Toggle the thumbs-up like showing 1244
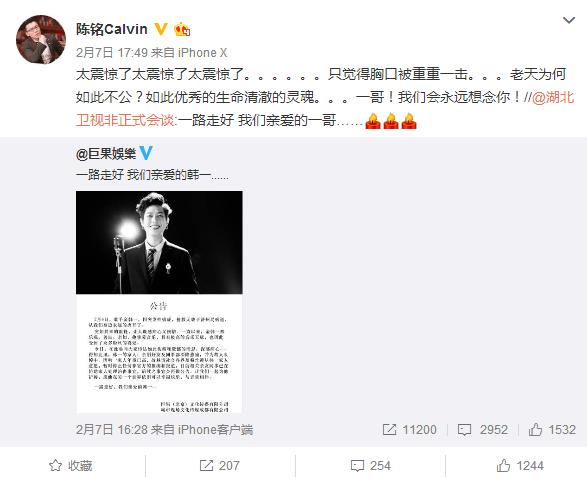Screen dimensions: 587x478 (x=520, y=466)
